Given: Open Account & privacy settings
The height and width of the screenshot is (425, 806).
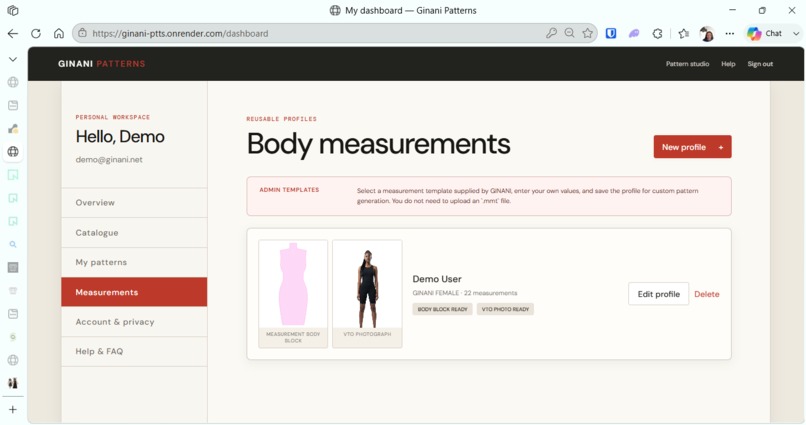Looking at the screenshot, I should pyautogui.click(x=134, y=322).
